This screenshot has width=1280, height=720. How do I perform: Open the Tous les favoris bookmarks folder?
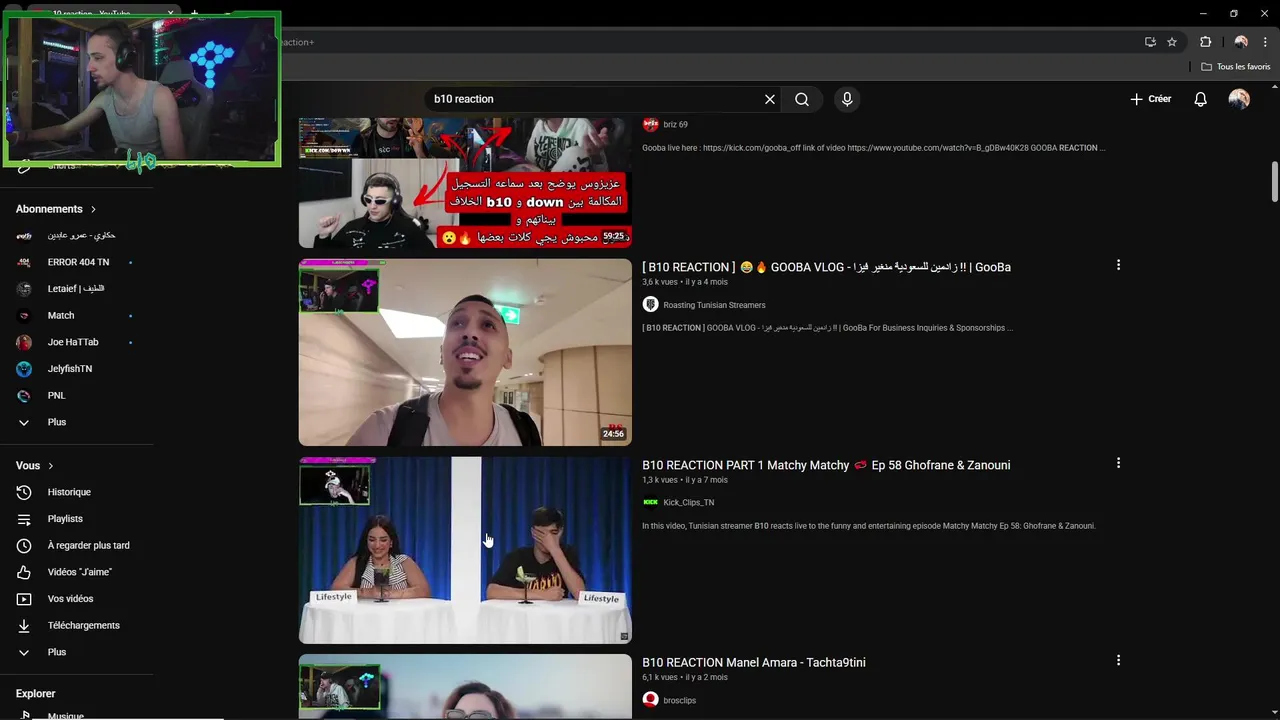click(x=1236, y=67)
